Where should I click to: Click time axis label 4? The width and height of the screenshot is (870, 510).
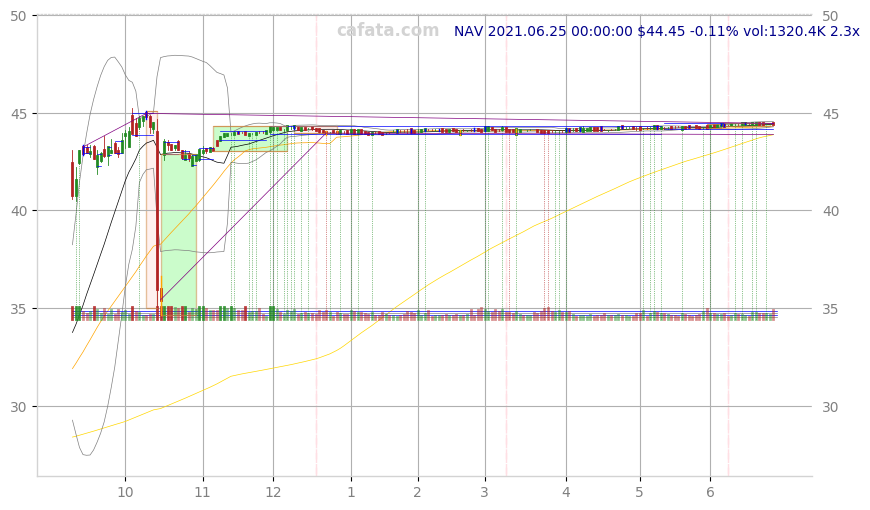coord(566,492)
